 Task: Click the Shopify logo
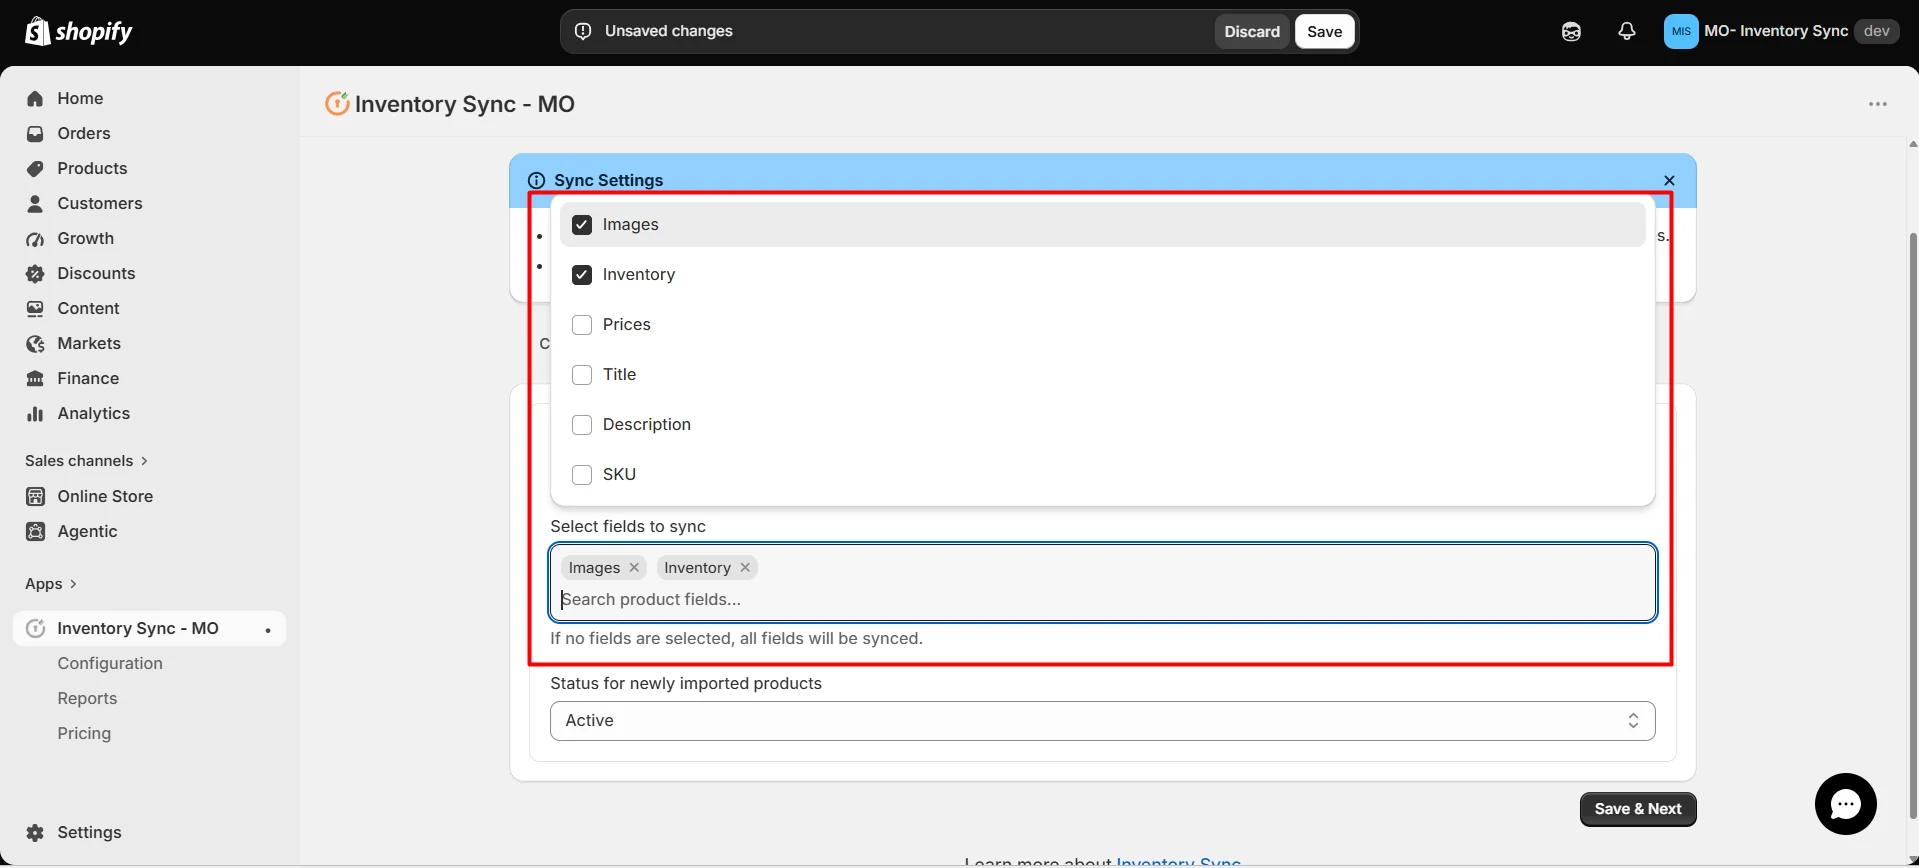coord(79,31)
